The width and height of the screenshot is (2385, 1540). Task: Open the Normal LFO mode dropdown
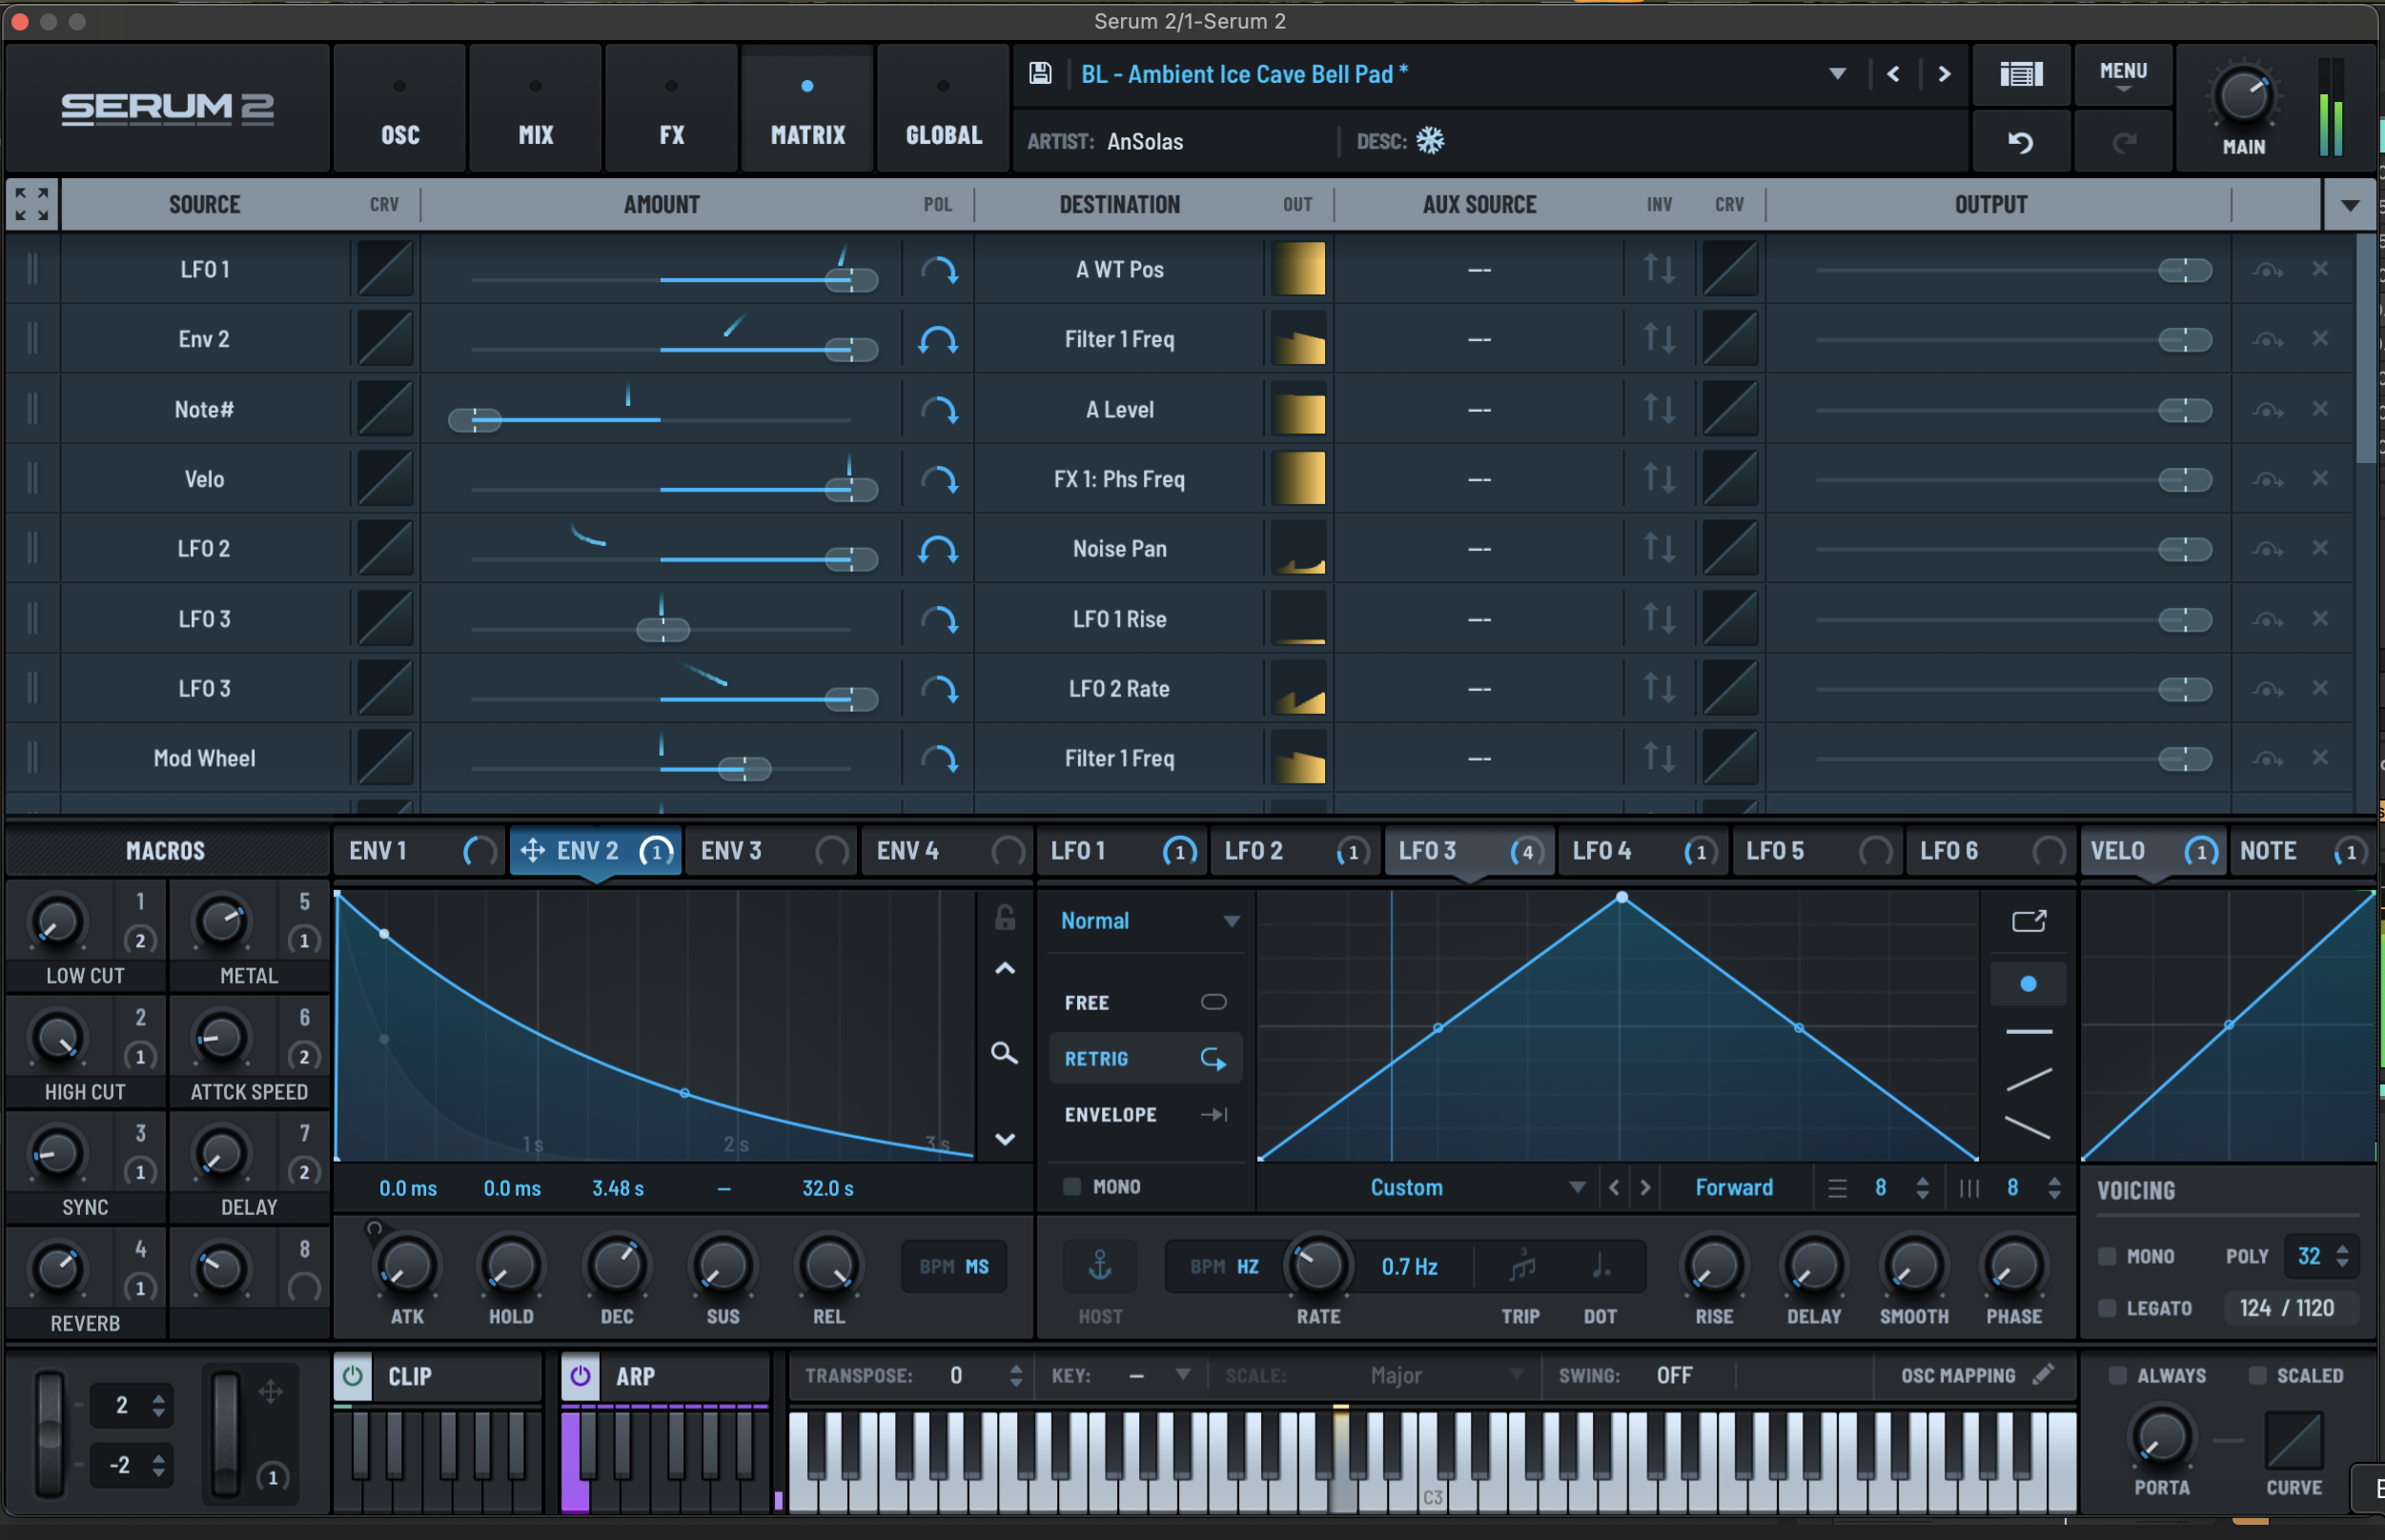[x=1150, y=921]
